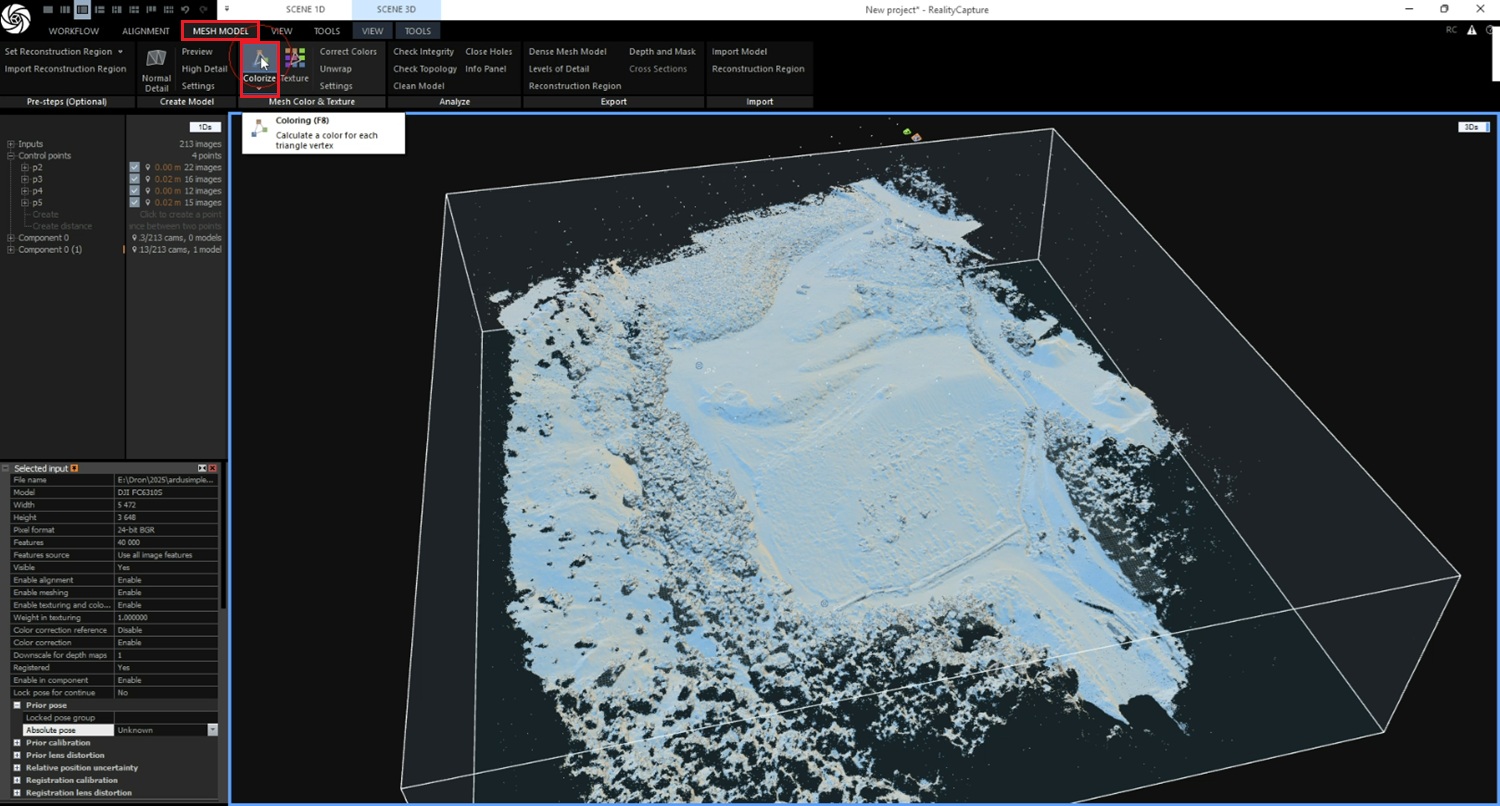
Task: Switch to the ALIGNMENT ribbon tab
Action: pyautogui.click(x=146, y=31)
